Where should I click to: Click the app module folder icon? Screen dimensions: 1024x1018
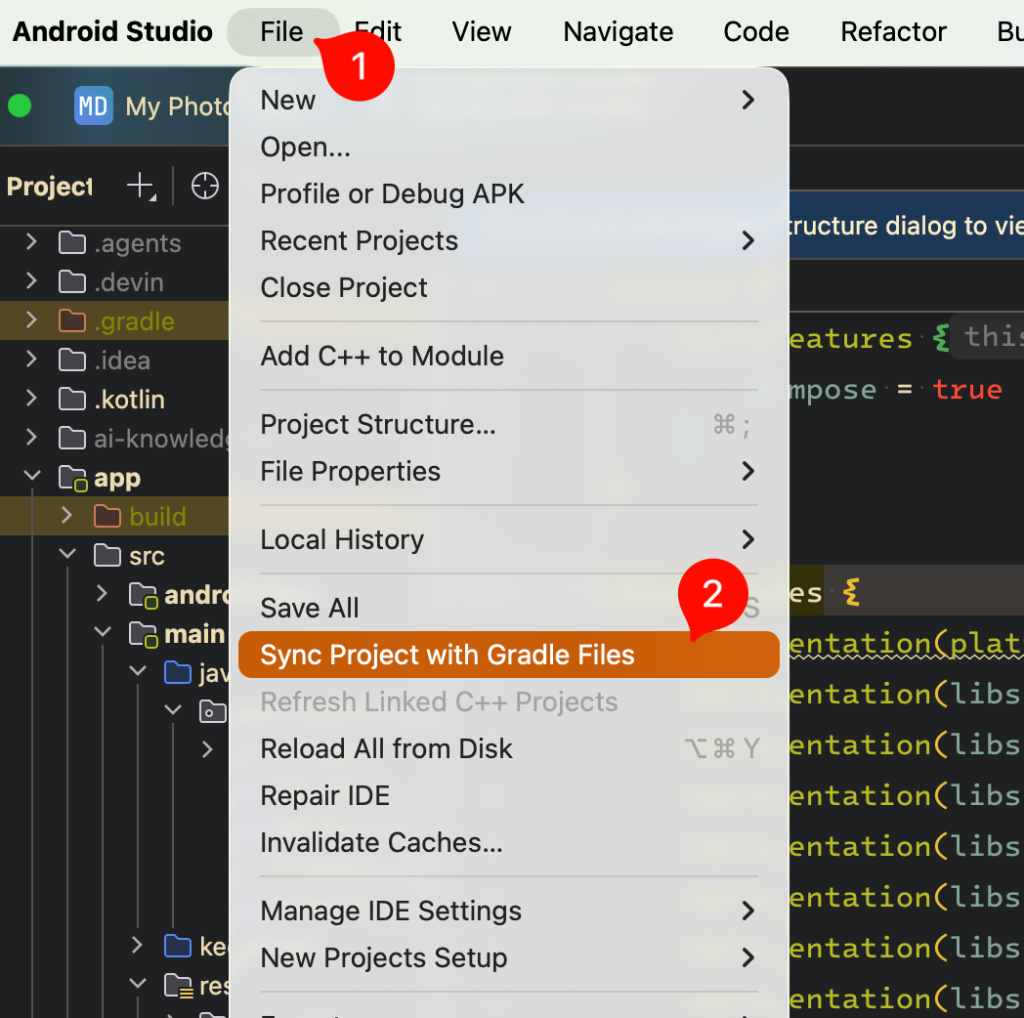(72, 478)
